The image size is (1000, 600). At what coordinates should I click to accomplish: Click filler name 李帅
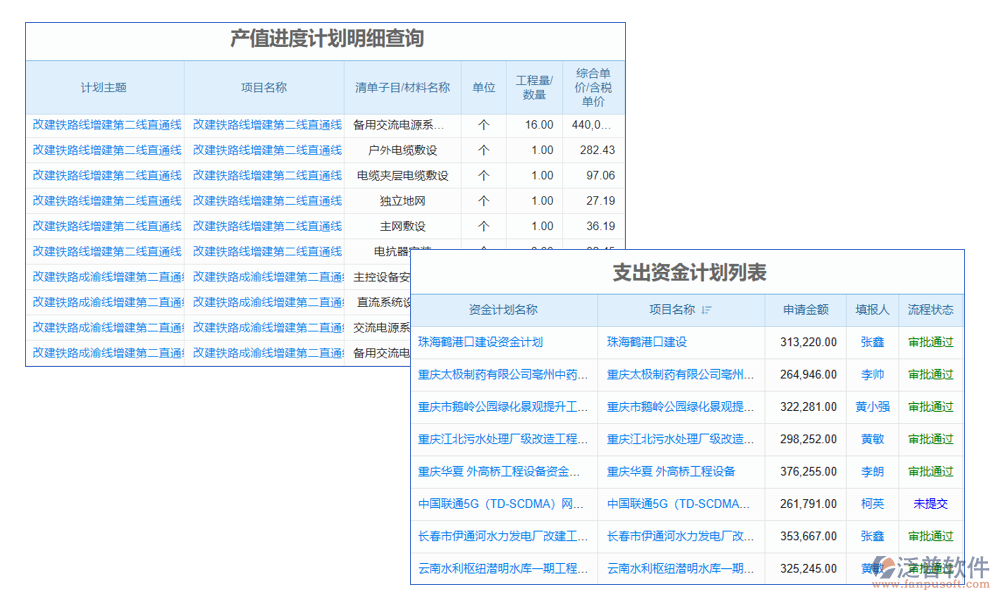point(873,374)
